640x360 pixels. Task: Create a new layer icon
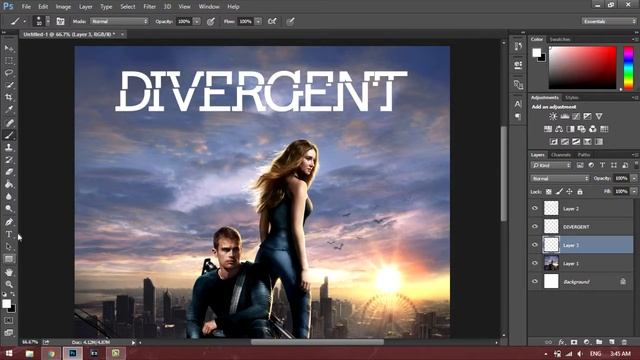[611, 342]
